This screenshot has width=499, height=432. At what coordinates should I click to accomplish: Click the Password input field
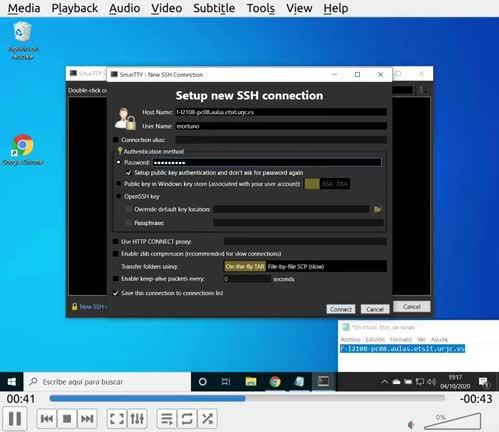tap(267, 163)
